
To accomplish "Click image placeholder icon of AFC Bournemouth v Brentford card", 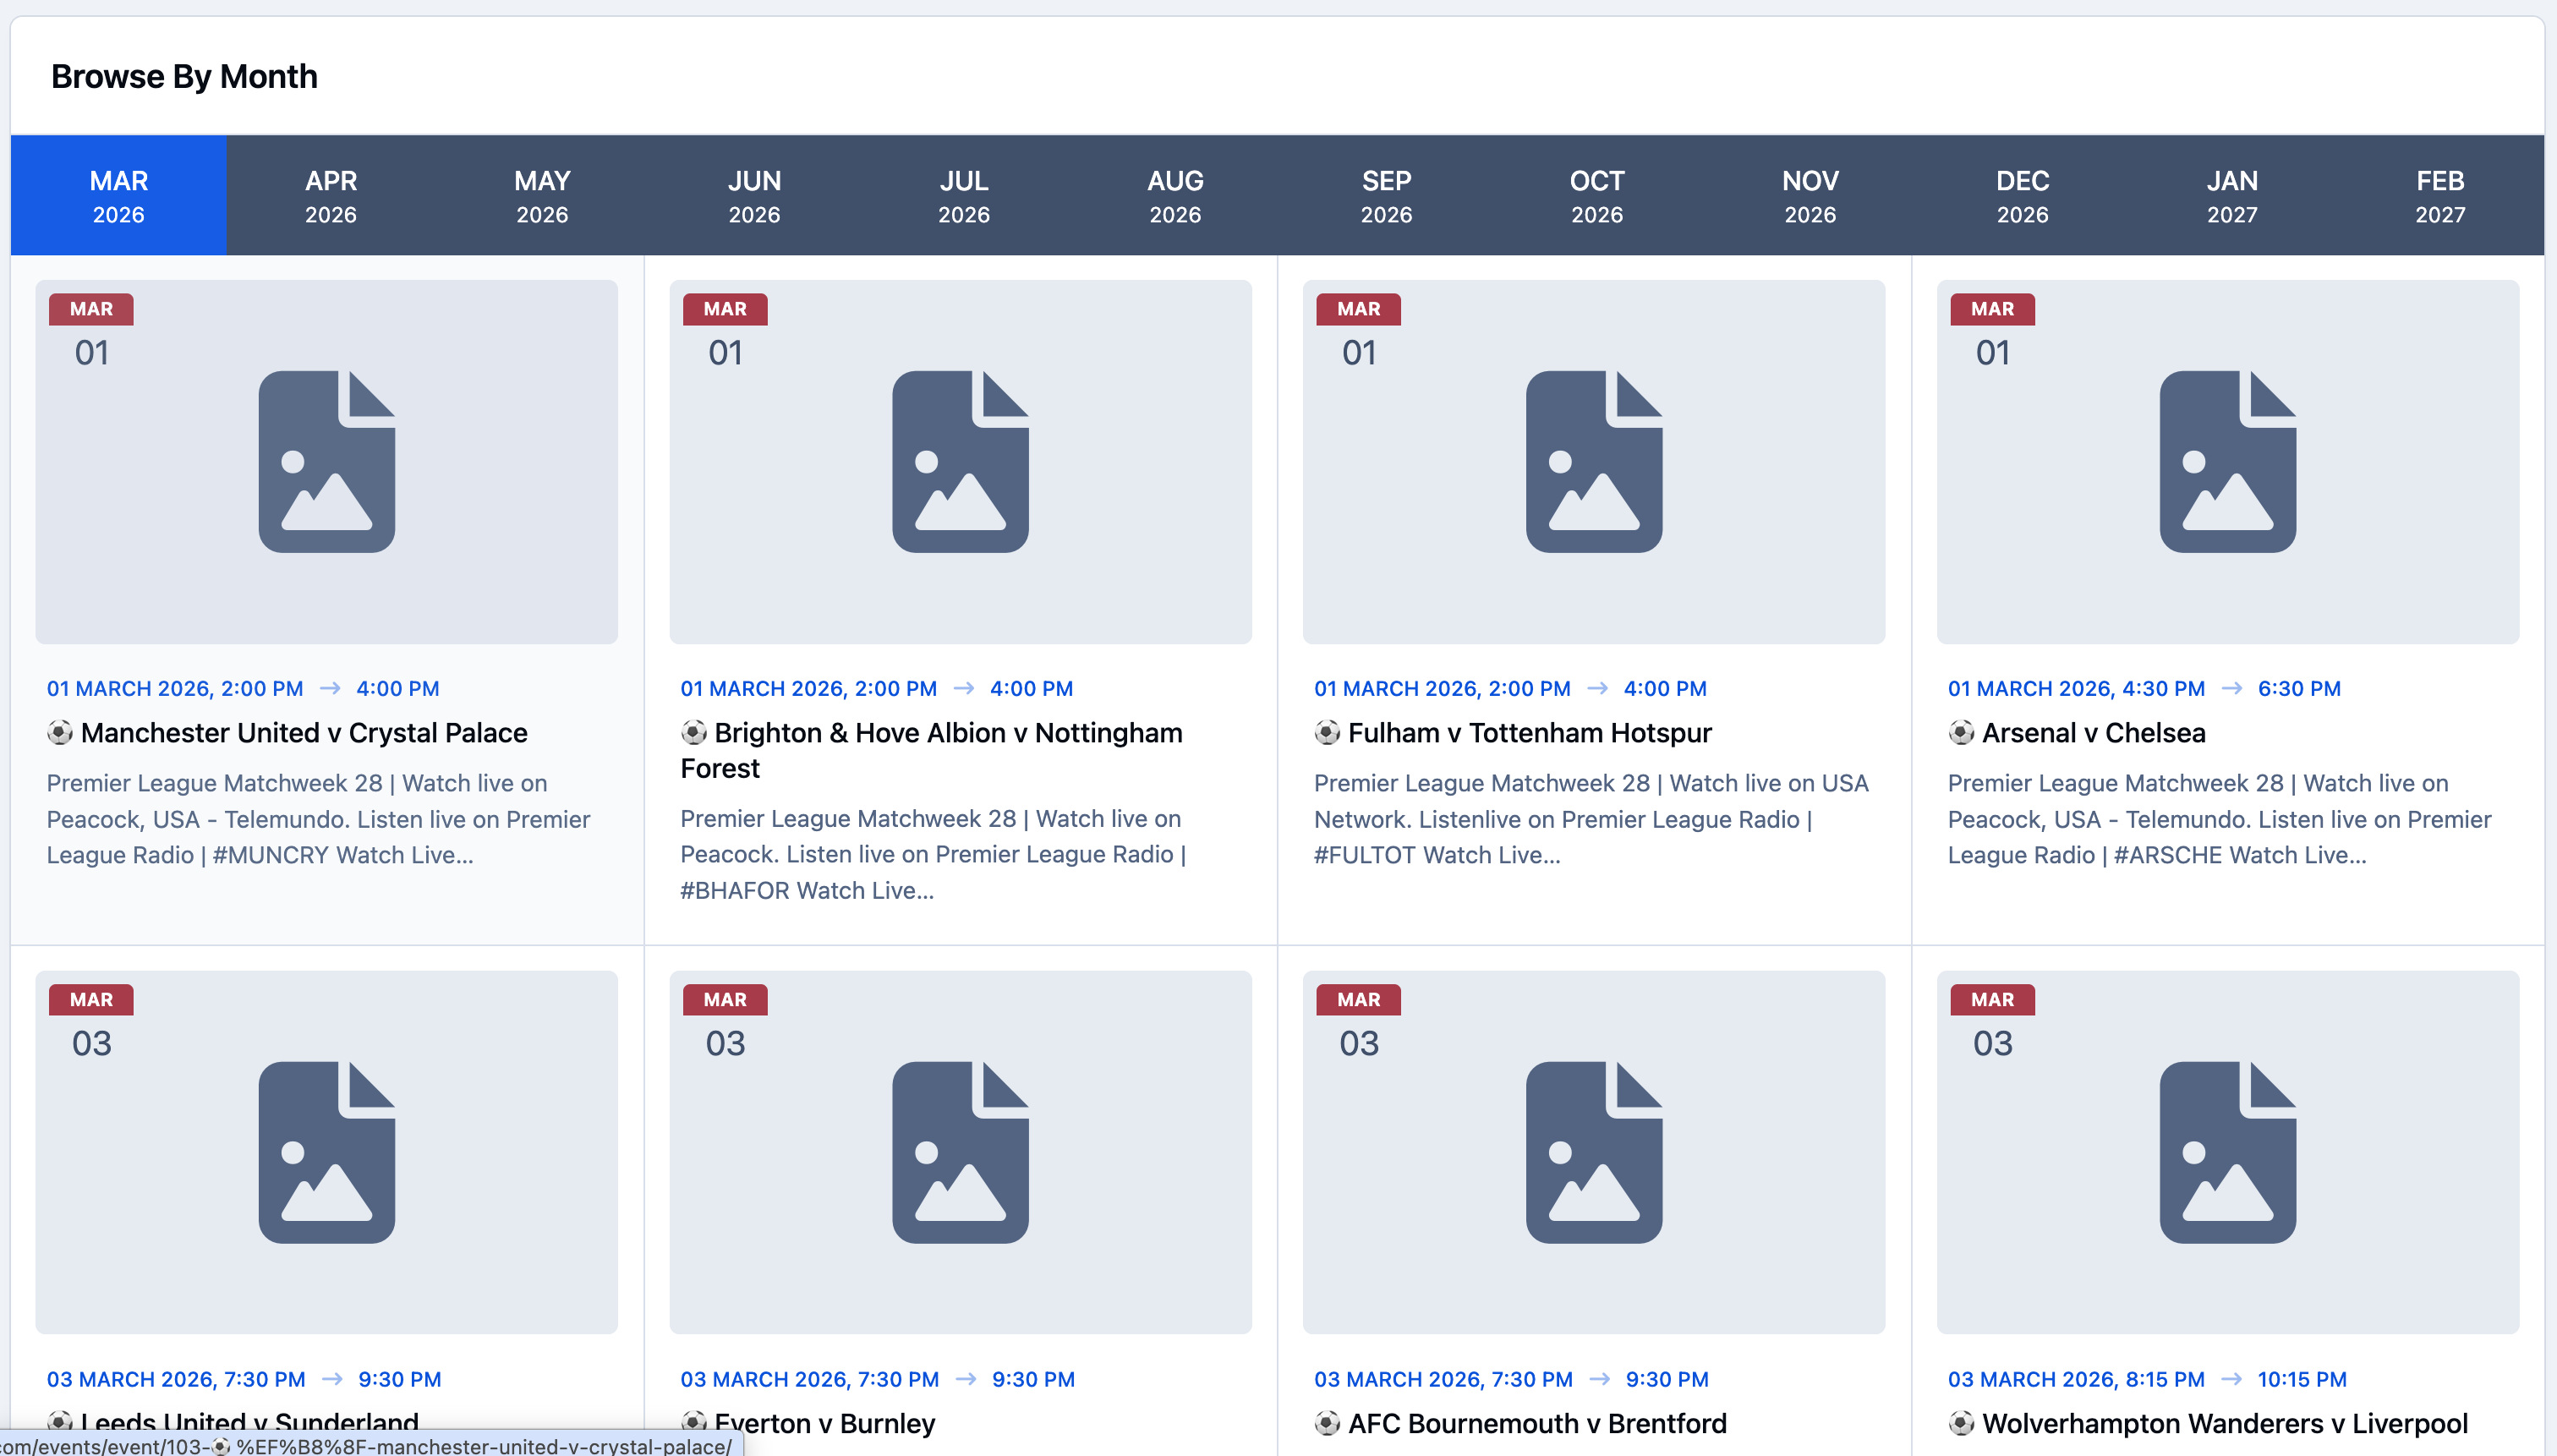I will pyautogui.click(x=1594, y=1152).
